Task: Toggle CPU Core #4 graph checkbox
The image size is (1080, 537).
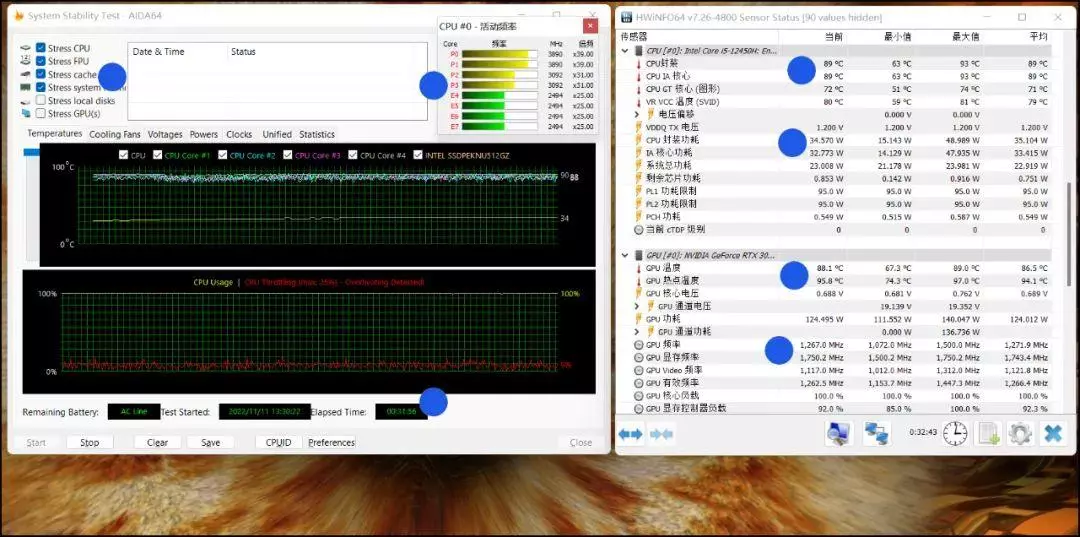Action: click(x=353, y=156)
